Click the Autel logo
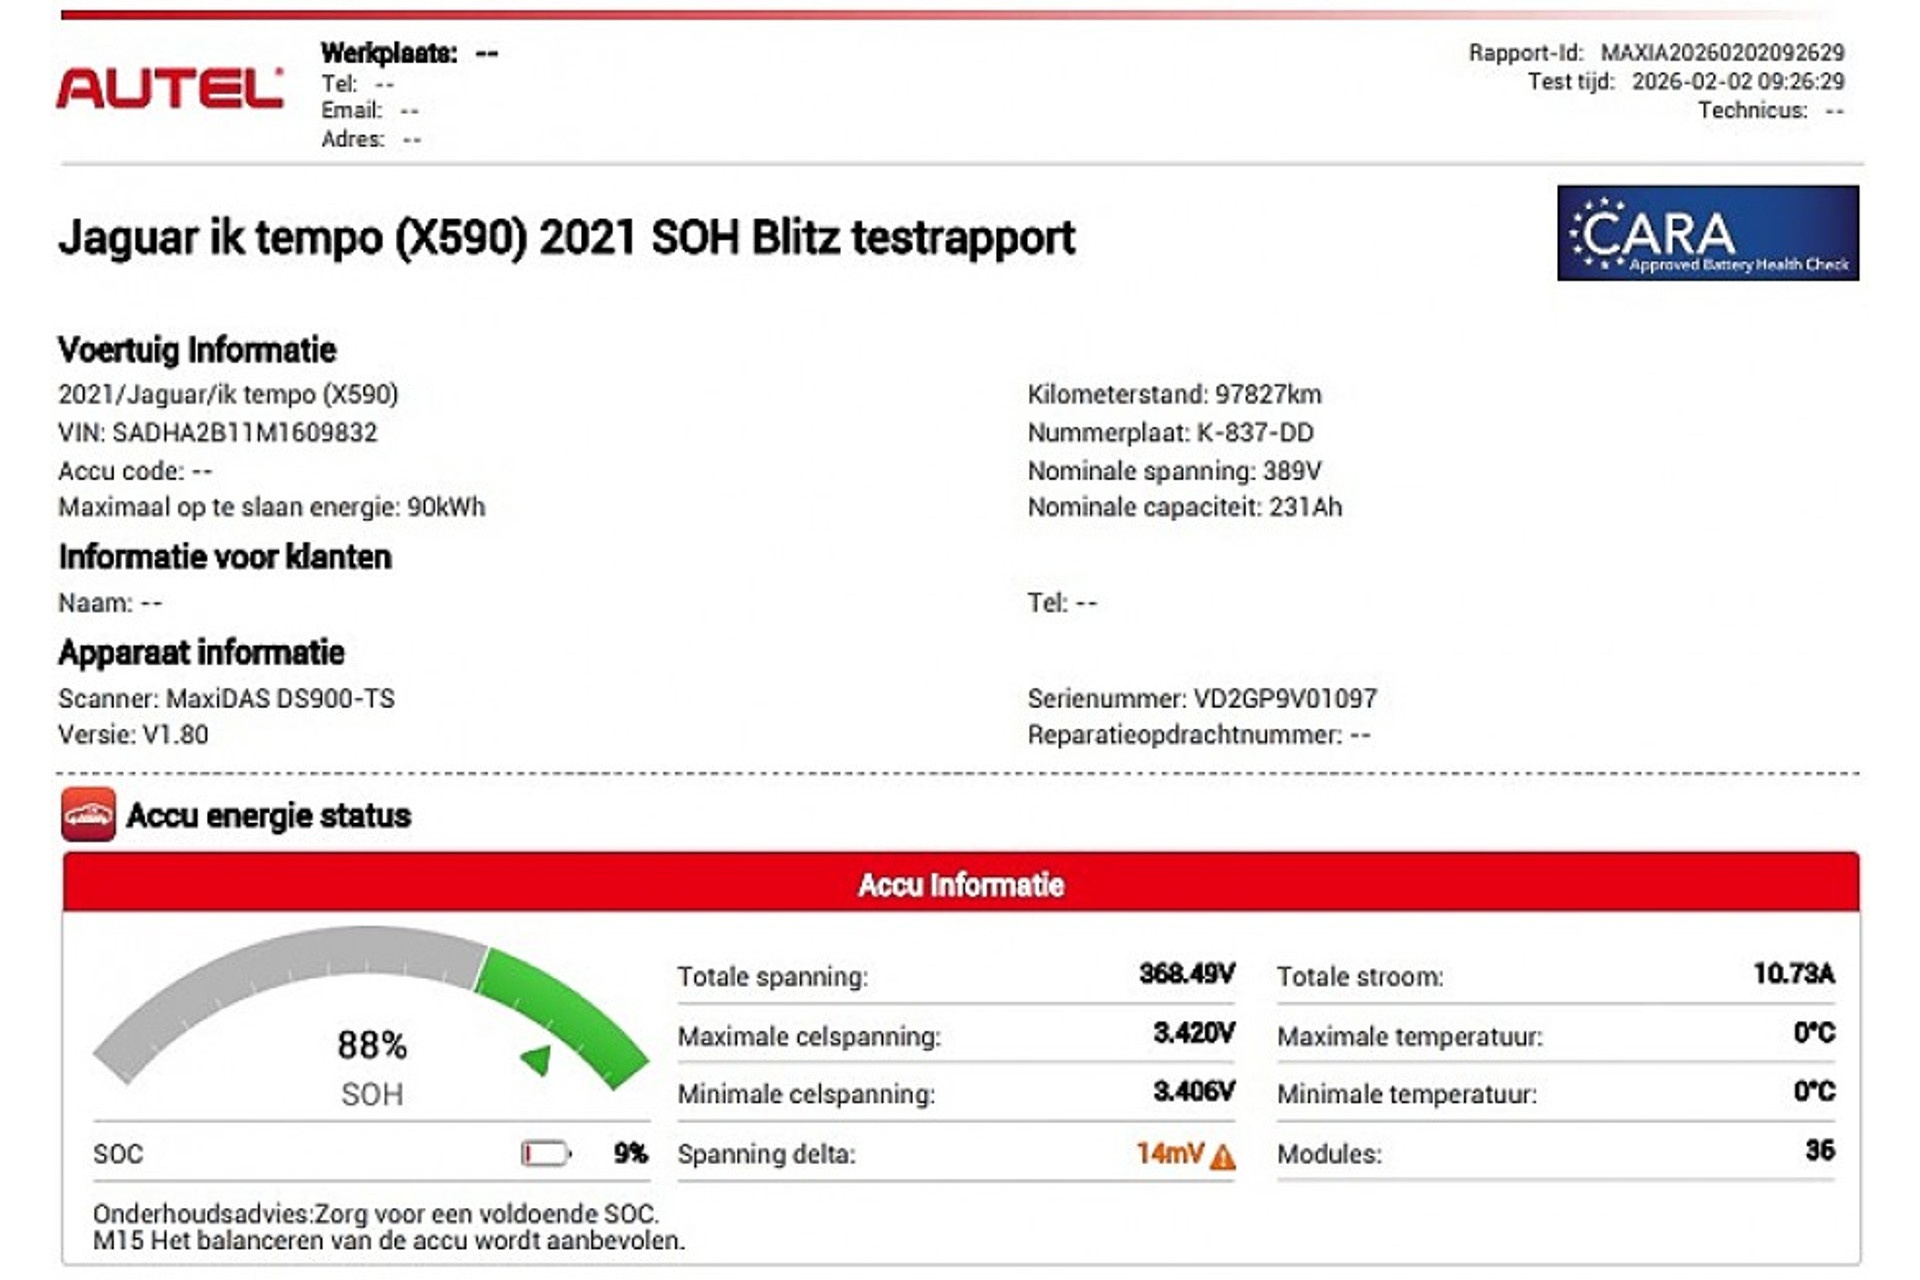 [x=169, y=88]
